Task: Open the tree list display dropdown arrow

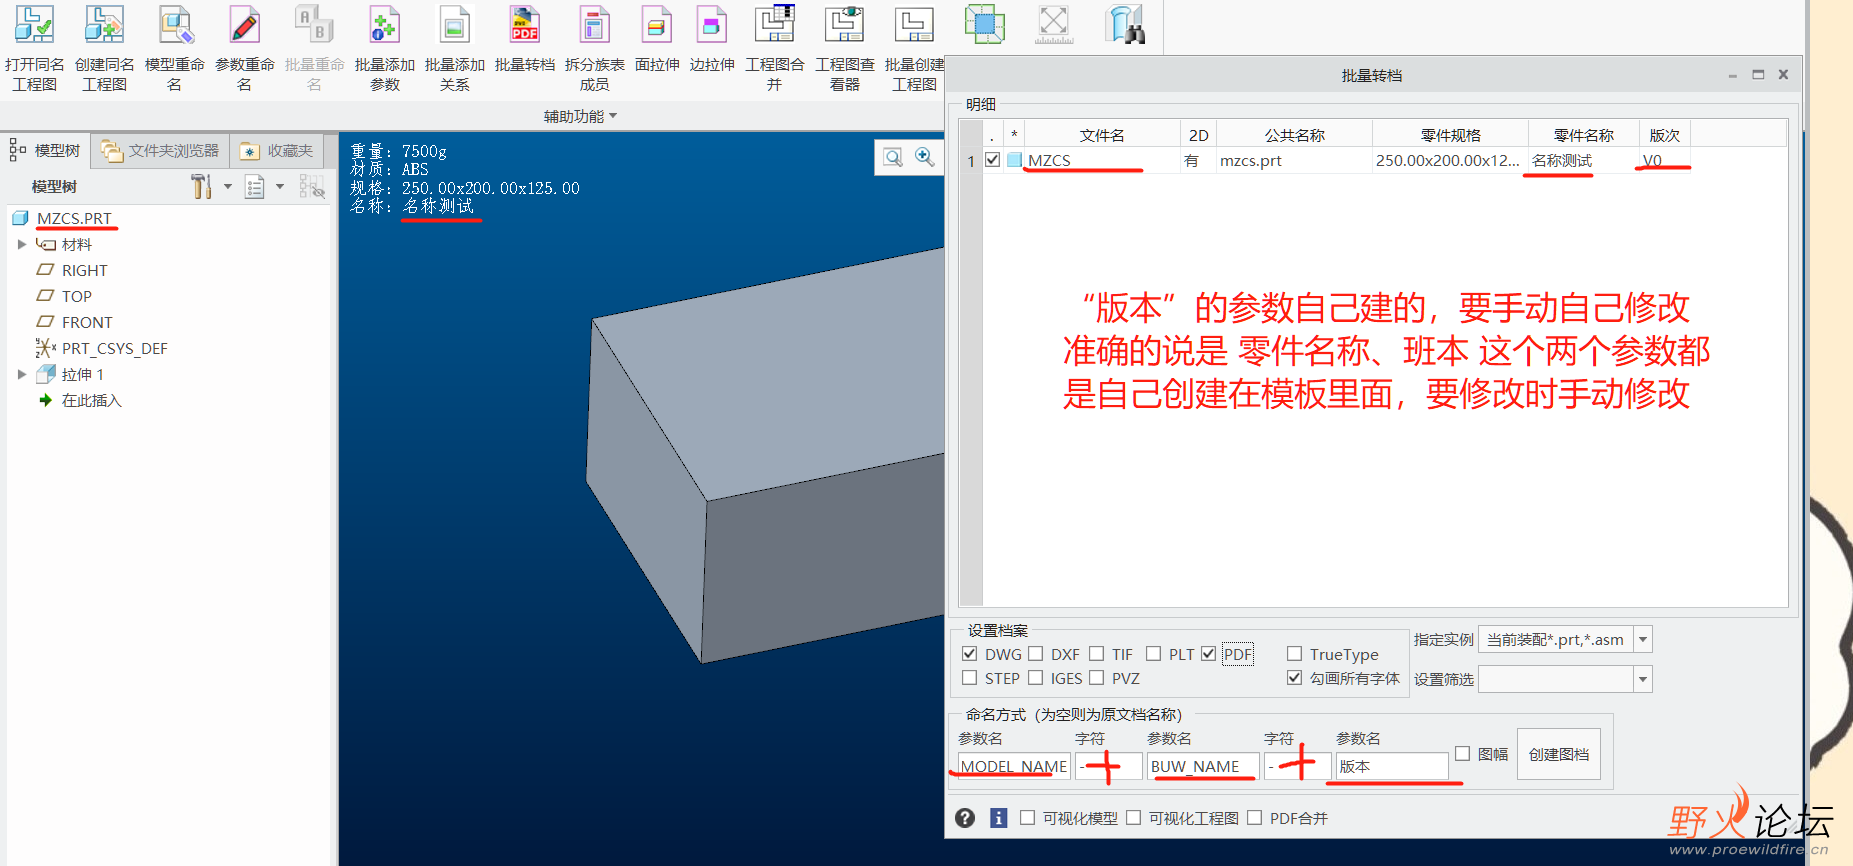Action: coord(280,187)
